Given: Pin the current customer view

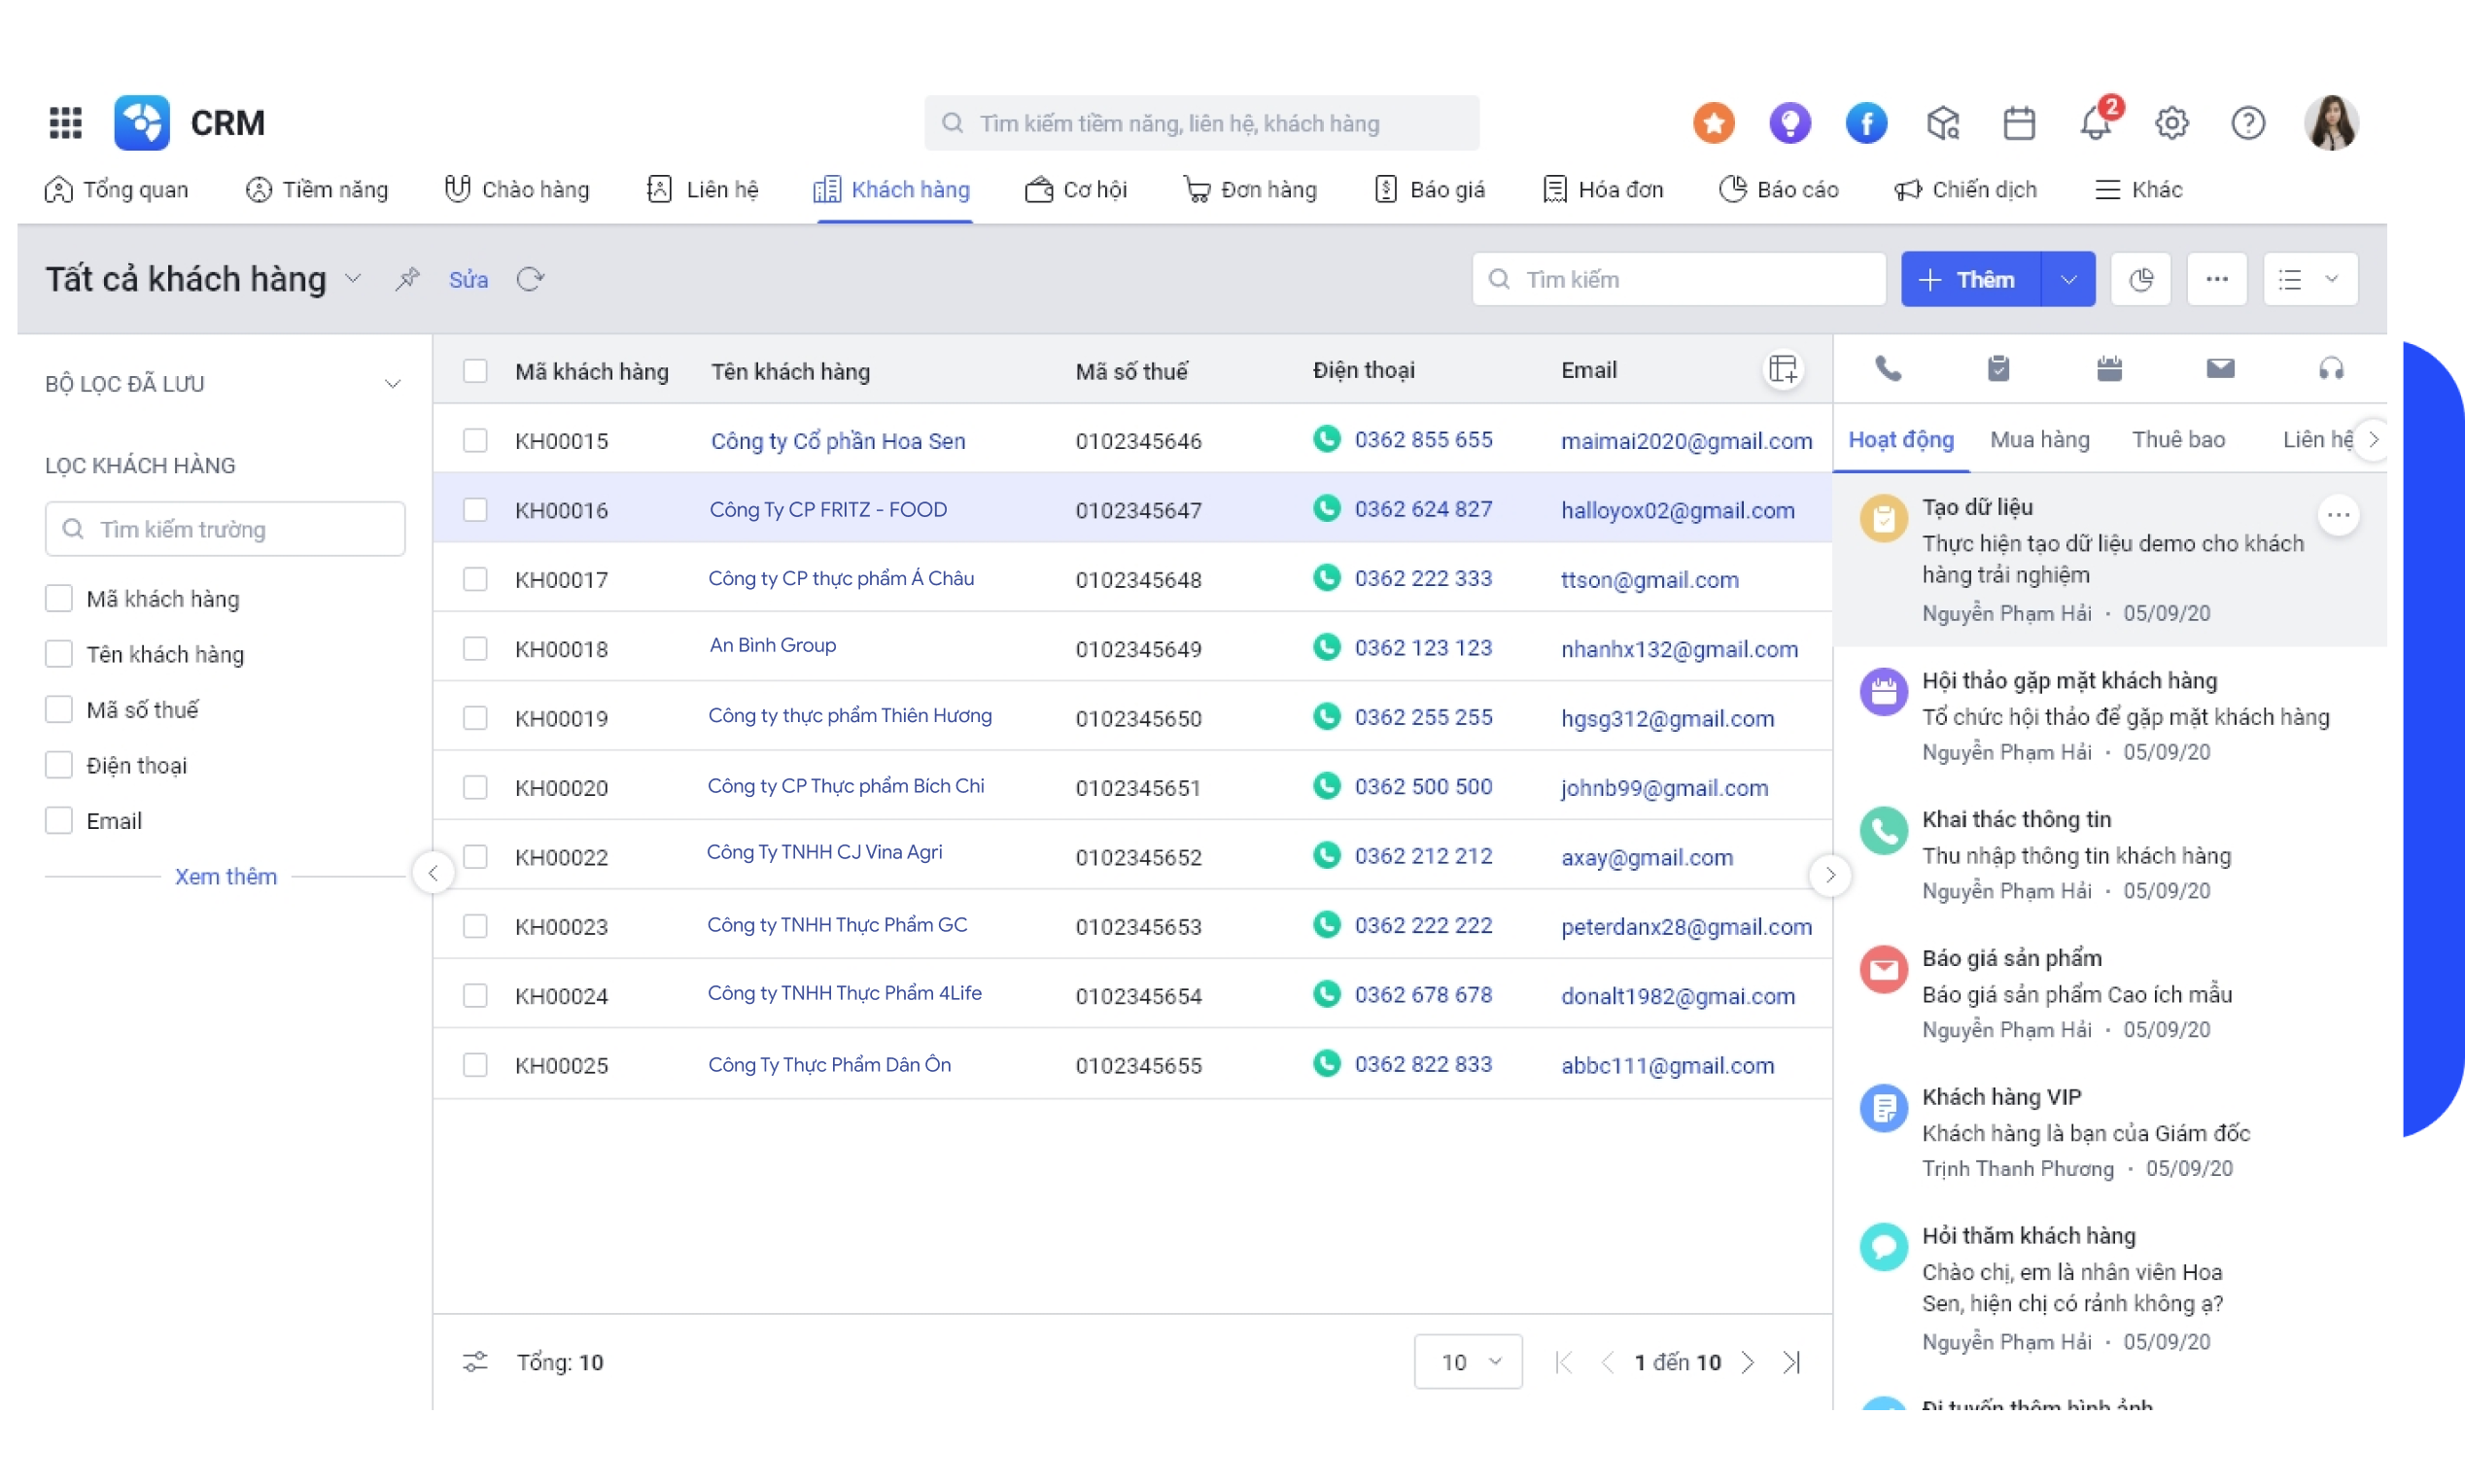Looking at the screenshot, I should coord(408,279).
